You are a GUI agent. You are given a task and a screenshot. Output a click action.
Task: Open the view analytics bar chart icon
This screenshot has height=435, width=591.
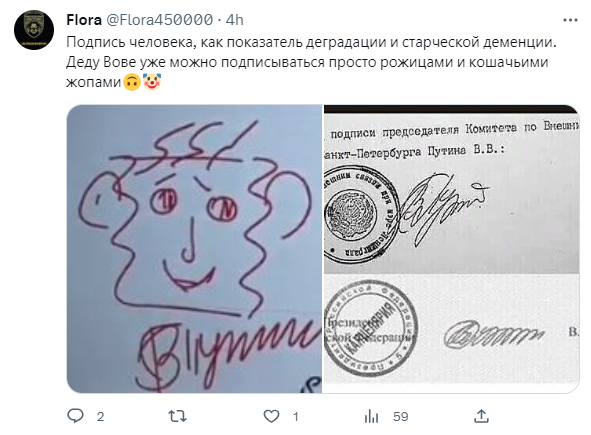click(371, 417)
